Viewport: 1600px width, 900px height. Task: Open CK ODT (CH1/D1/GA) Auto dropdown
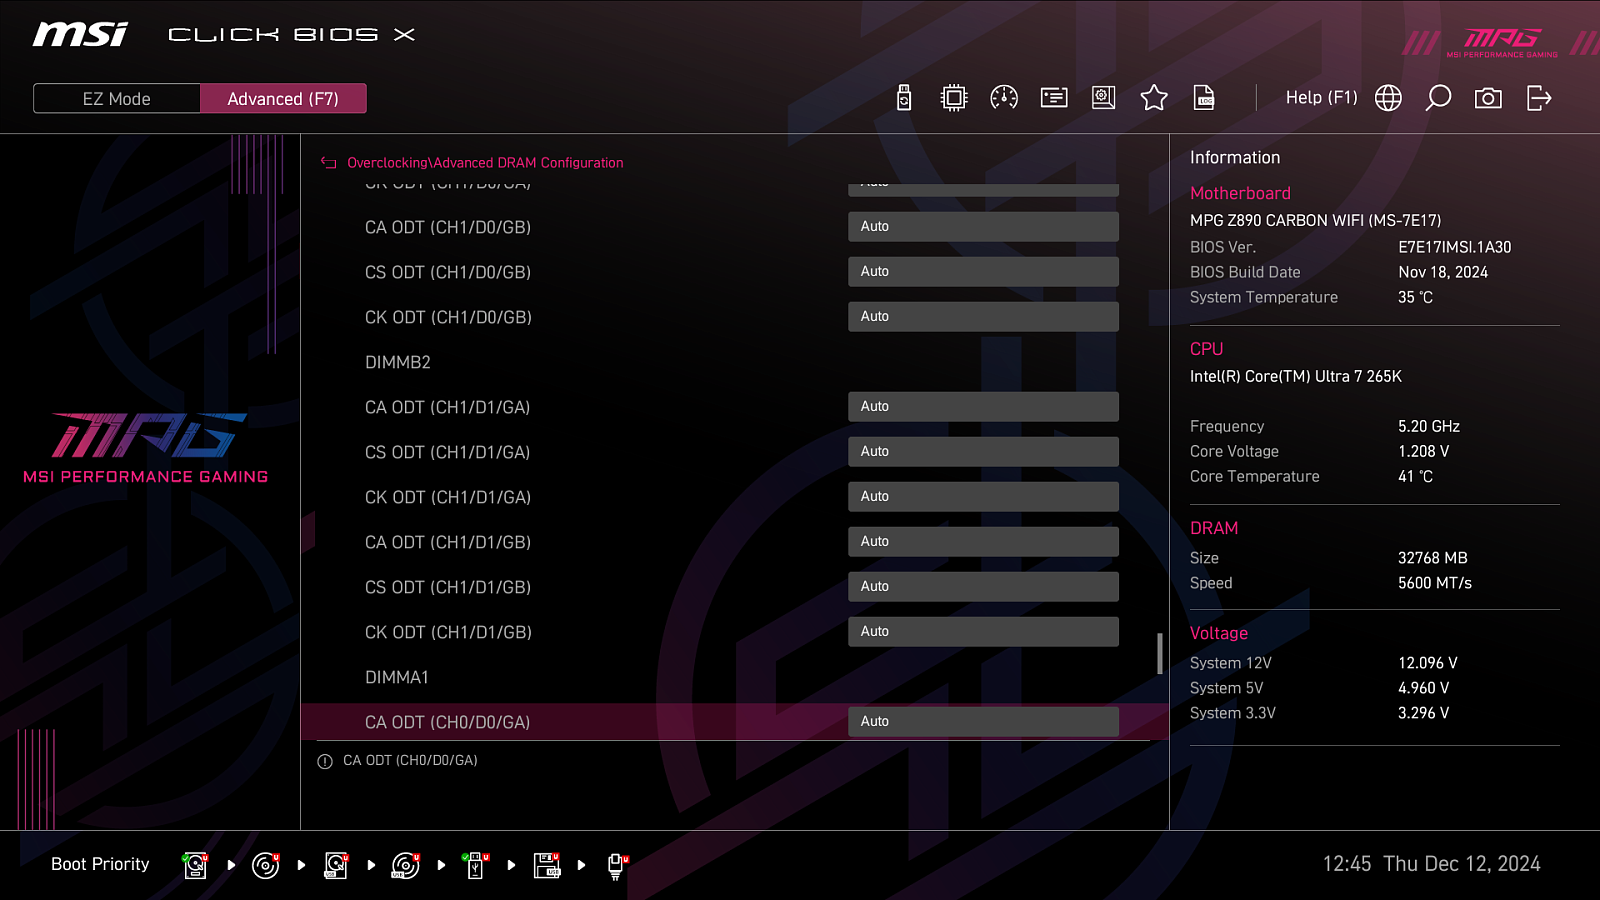click(x=983, y=497)
